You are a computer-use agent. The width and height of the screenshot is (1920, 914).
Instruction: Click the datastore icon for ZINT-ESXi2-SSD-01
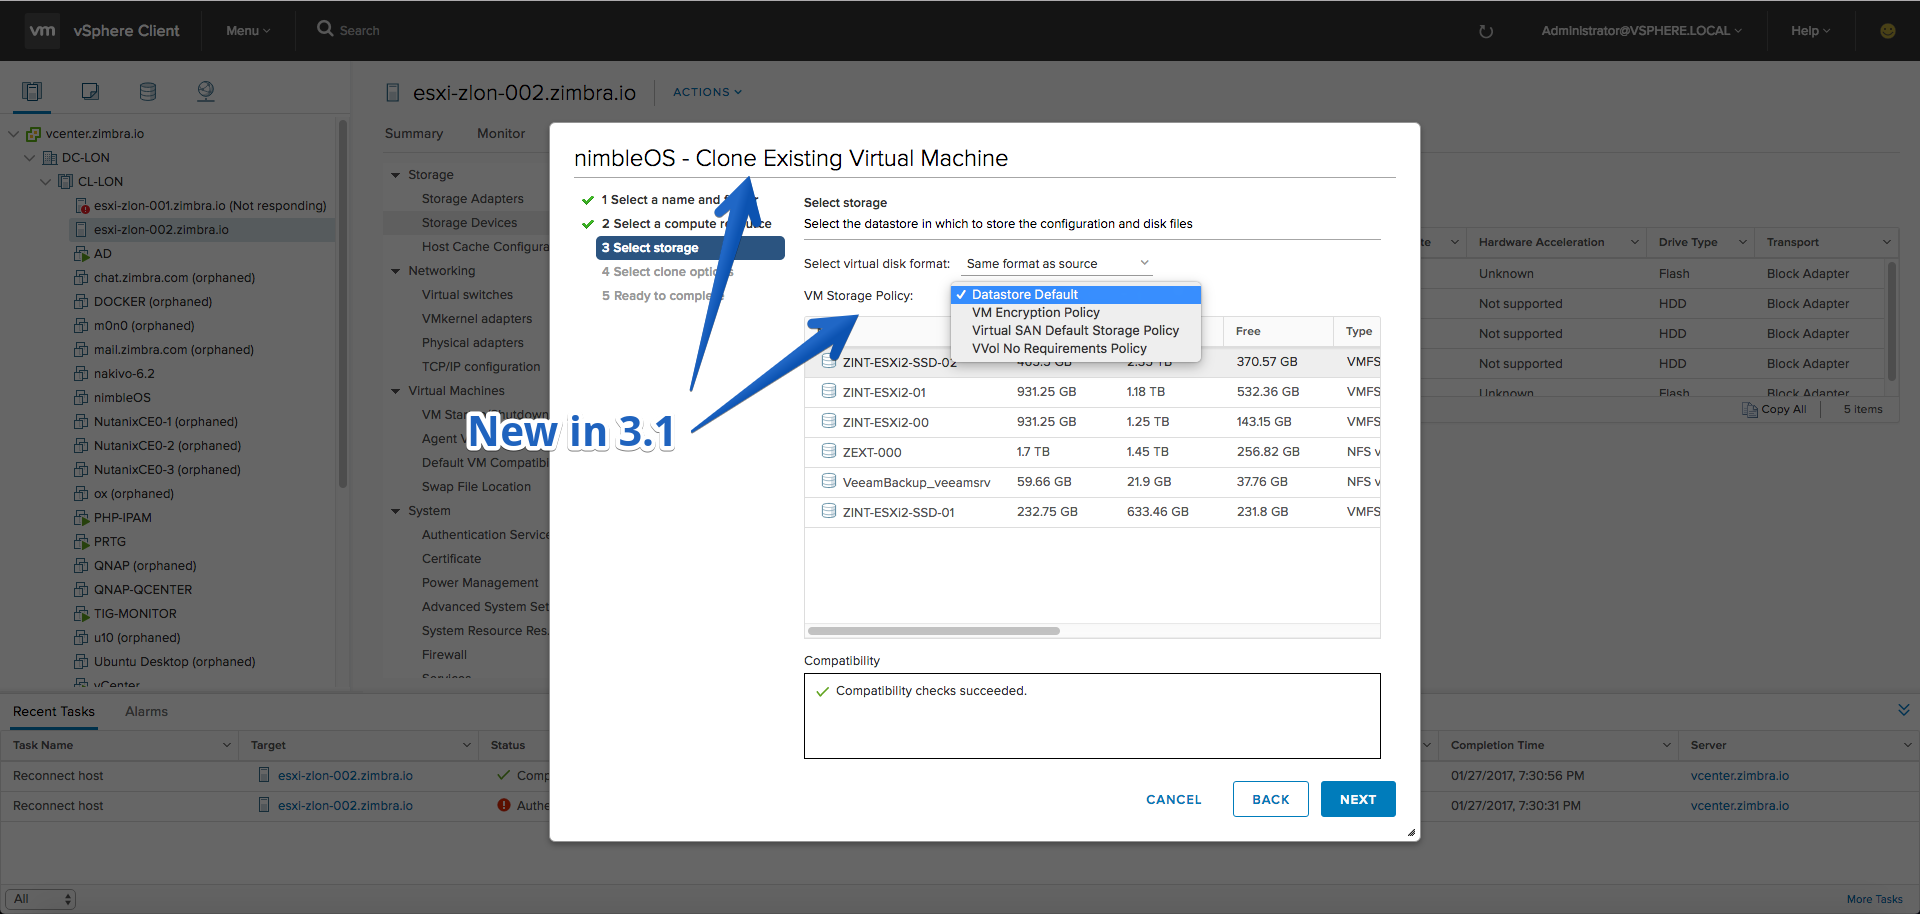[829, 511]
